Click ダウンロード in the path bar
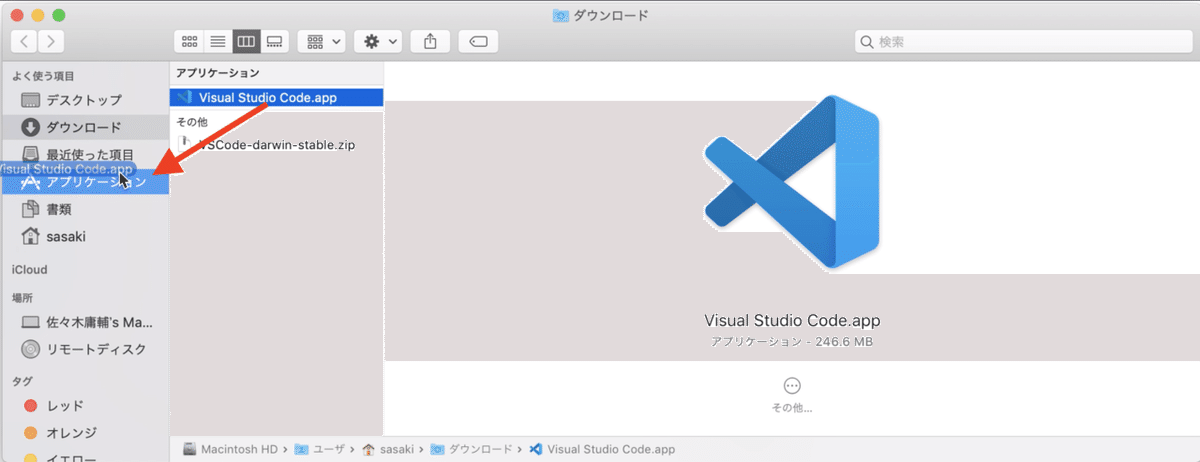Screen dimensions: 1200x462 coord(471,450)
